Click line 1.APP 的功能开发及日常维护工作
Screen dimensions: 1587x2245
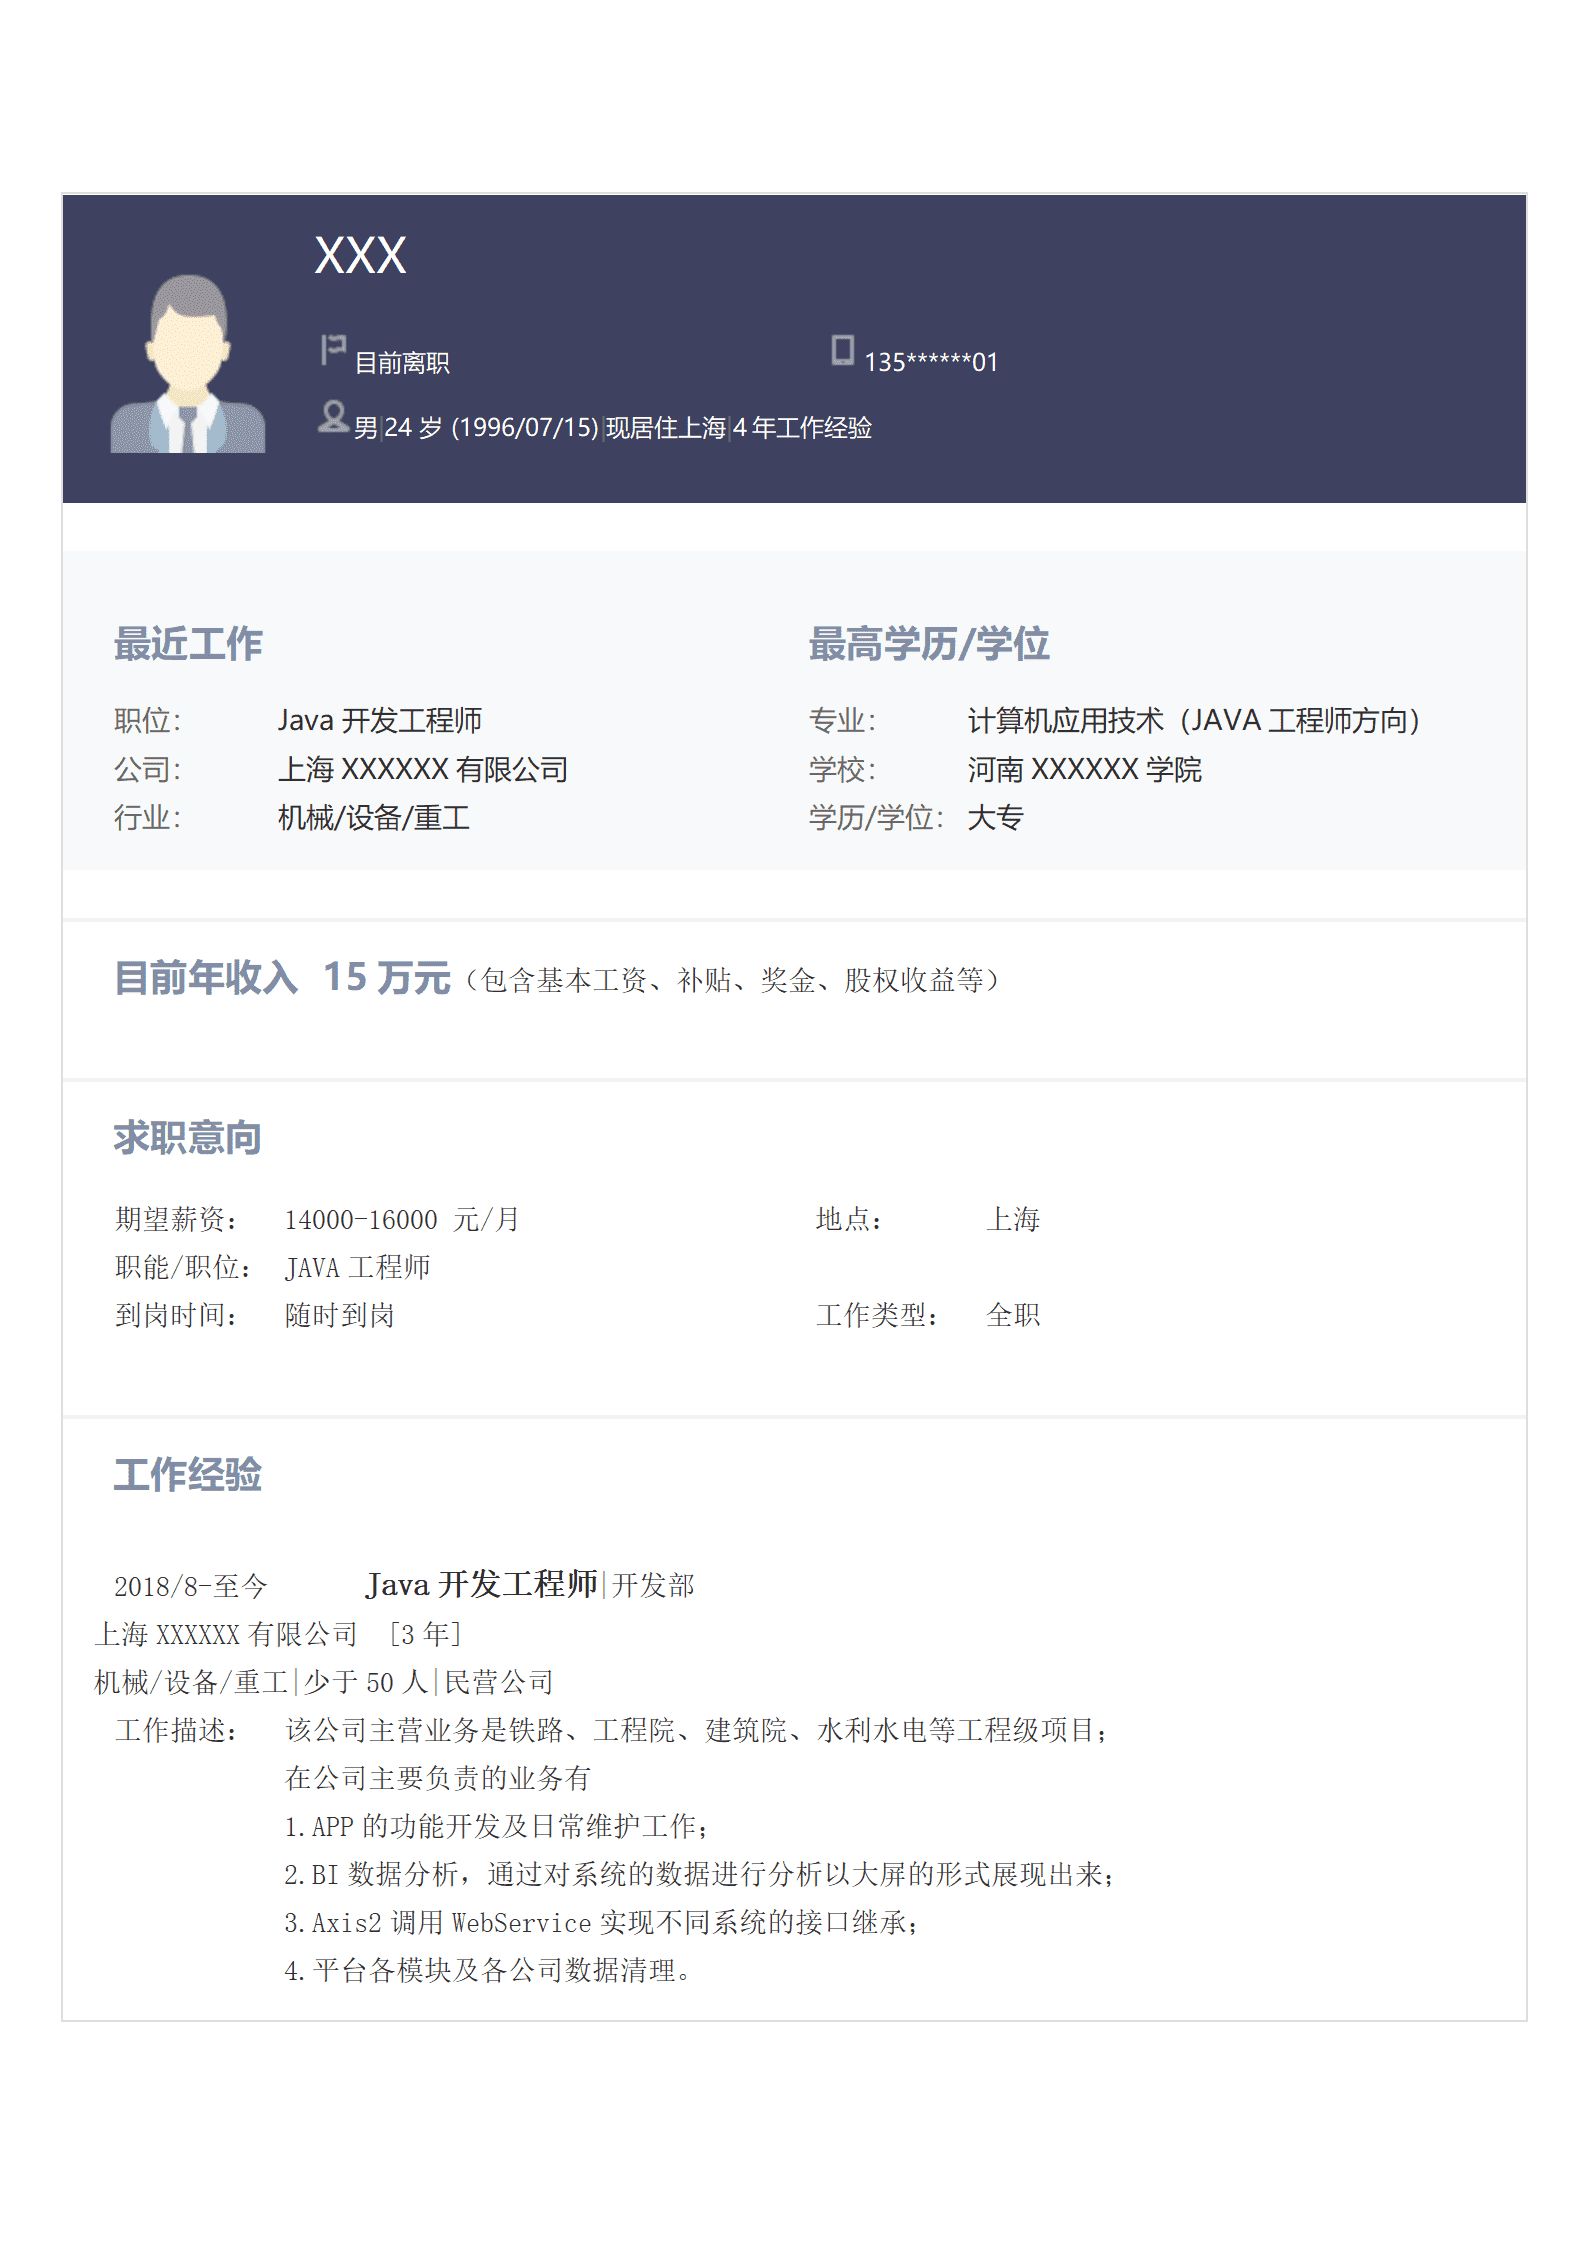[x=496, y=1826]
